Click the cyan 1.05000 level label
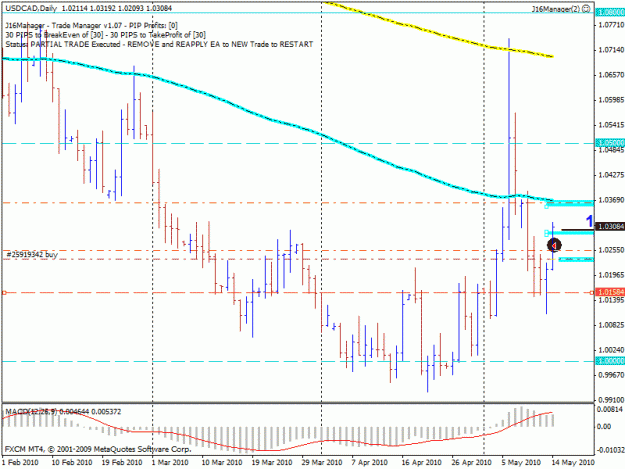Image resolution: width=625 pixels, height=469 pixels. 610,143
